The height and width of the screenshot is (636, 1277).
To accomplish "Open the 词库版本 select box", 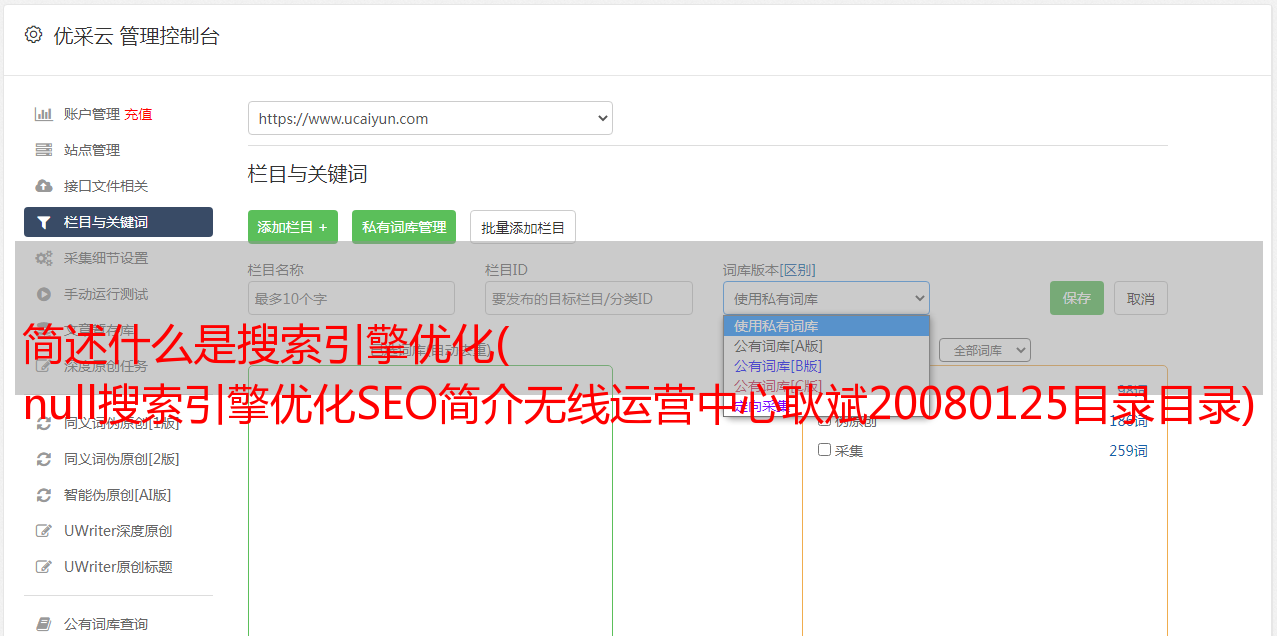I will click(x=826, y=298).
